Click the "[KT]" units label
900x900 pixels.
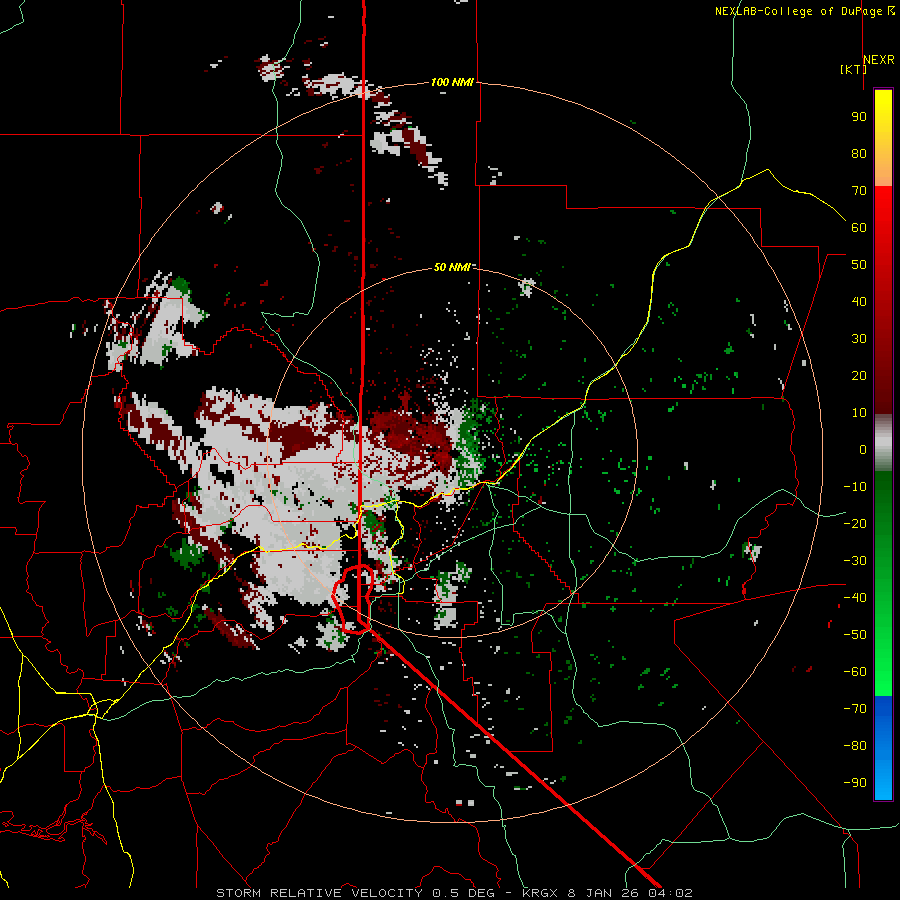point(853,69)
